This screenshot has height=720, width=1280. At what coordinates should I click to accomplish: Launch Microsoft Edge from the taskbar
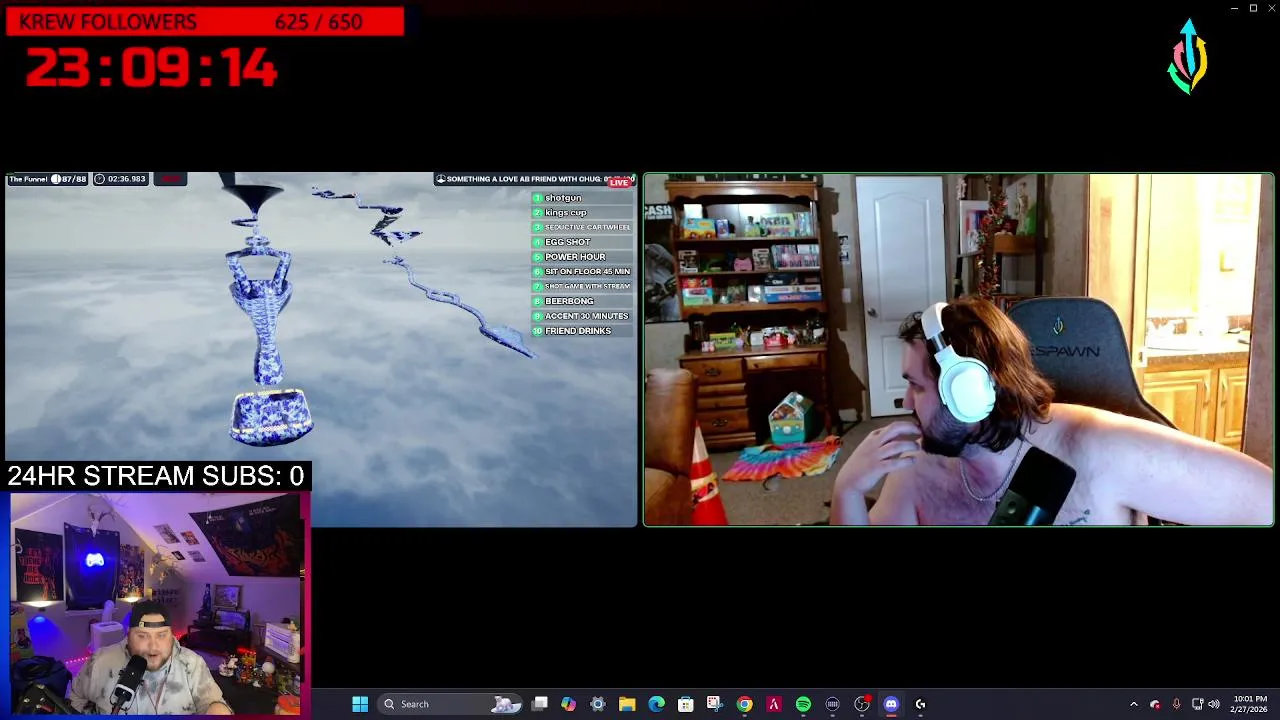coord(656,704)
